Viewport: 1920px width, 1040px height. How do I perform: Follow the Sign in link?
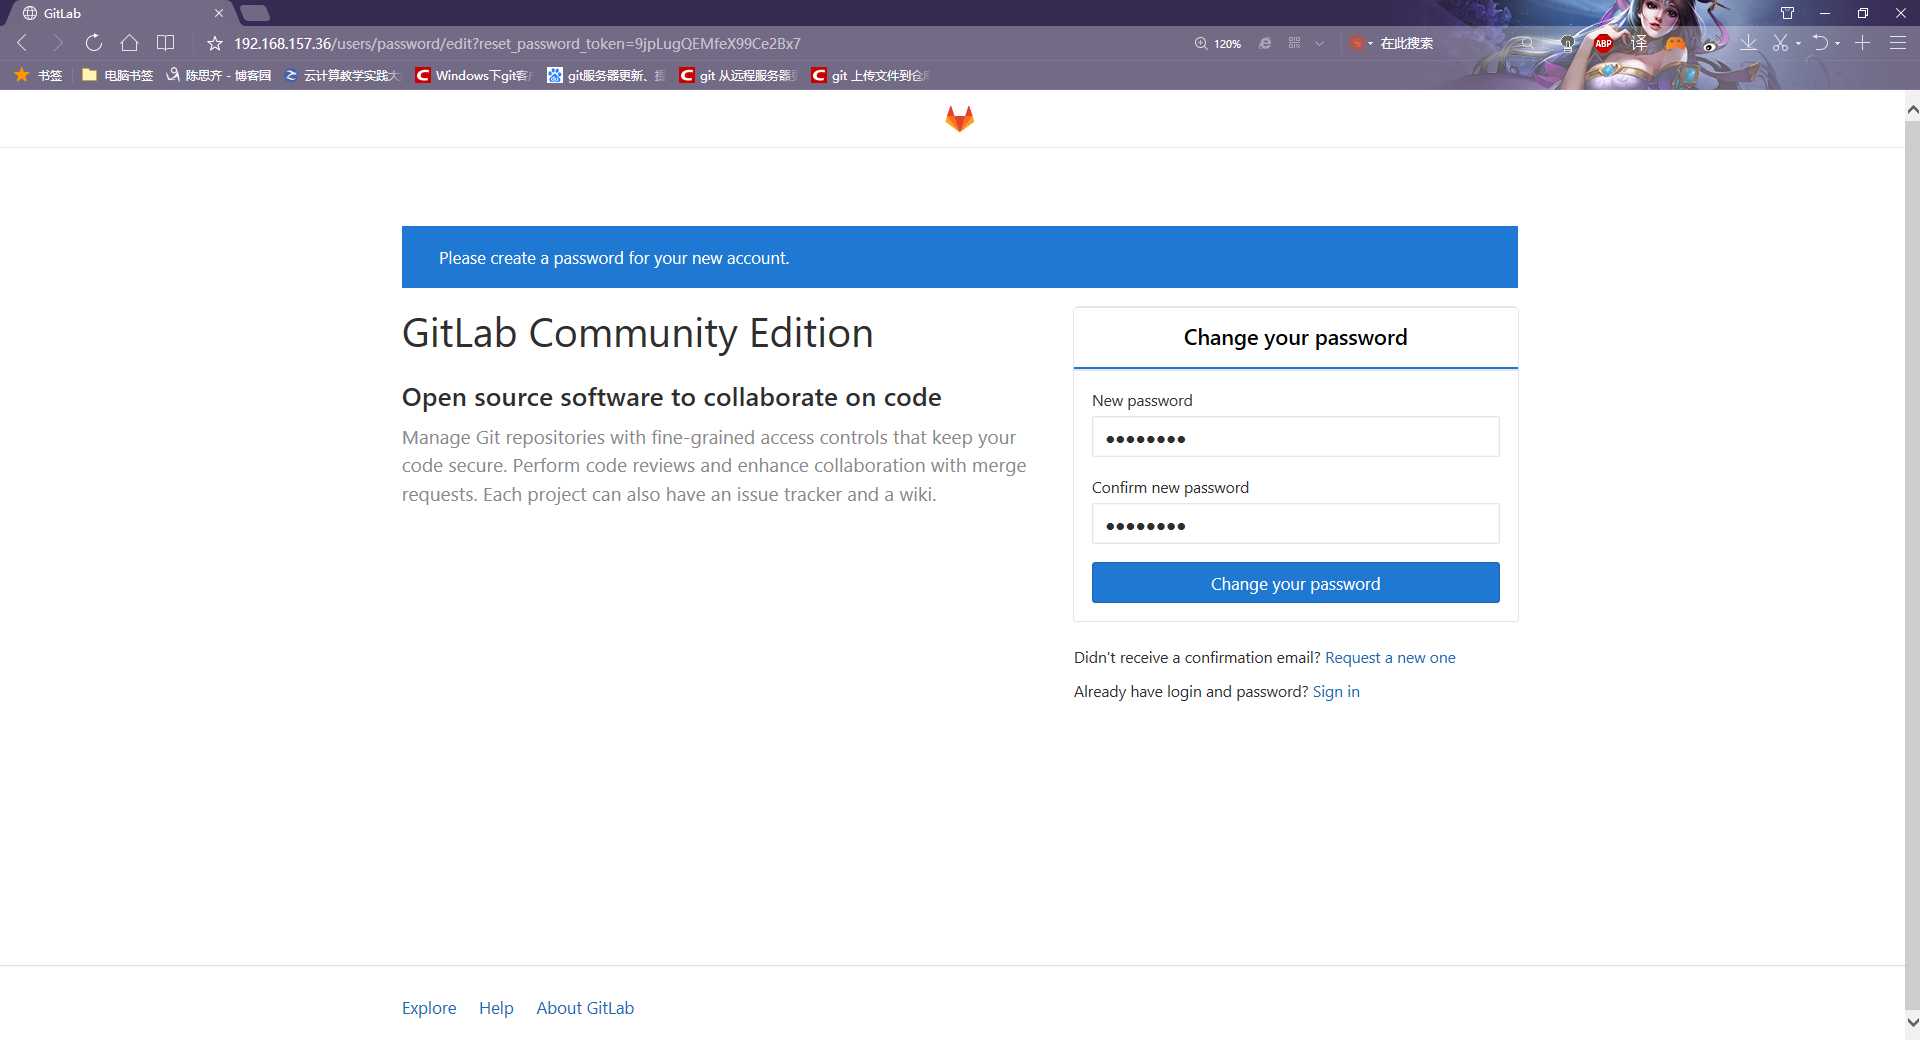(x=1336, y=691)
